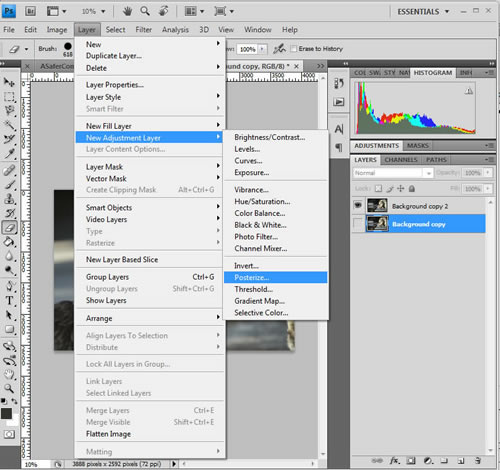Open the Filter menu

point(143,30)
